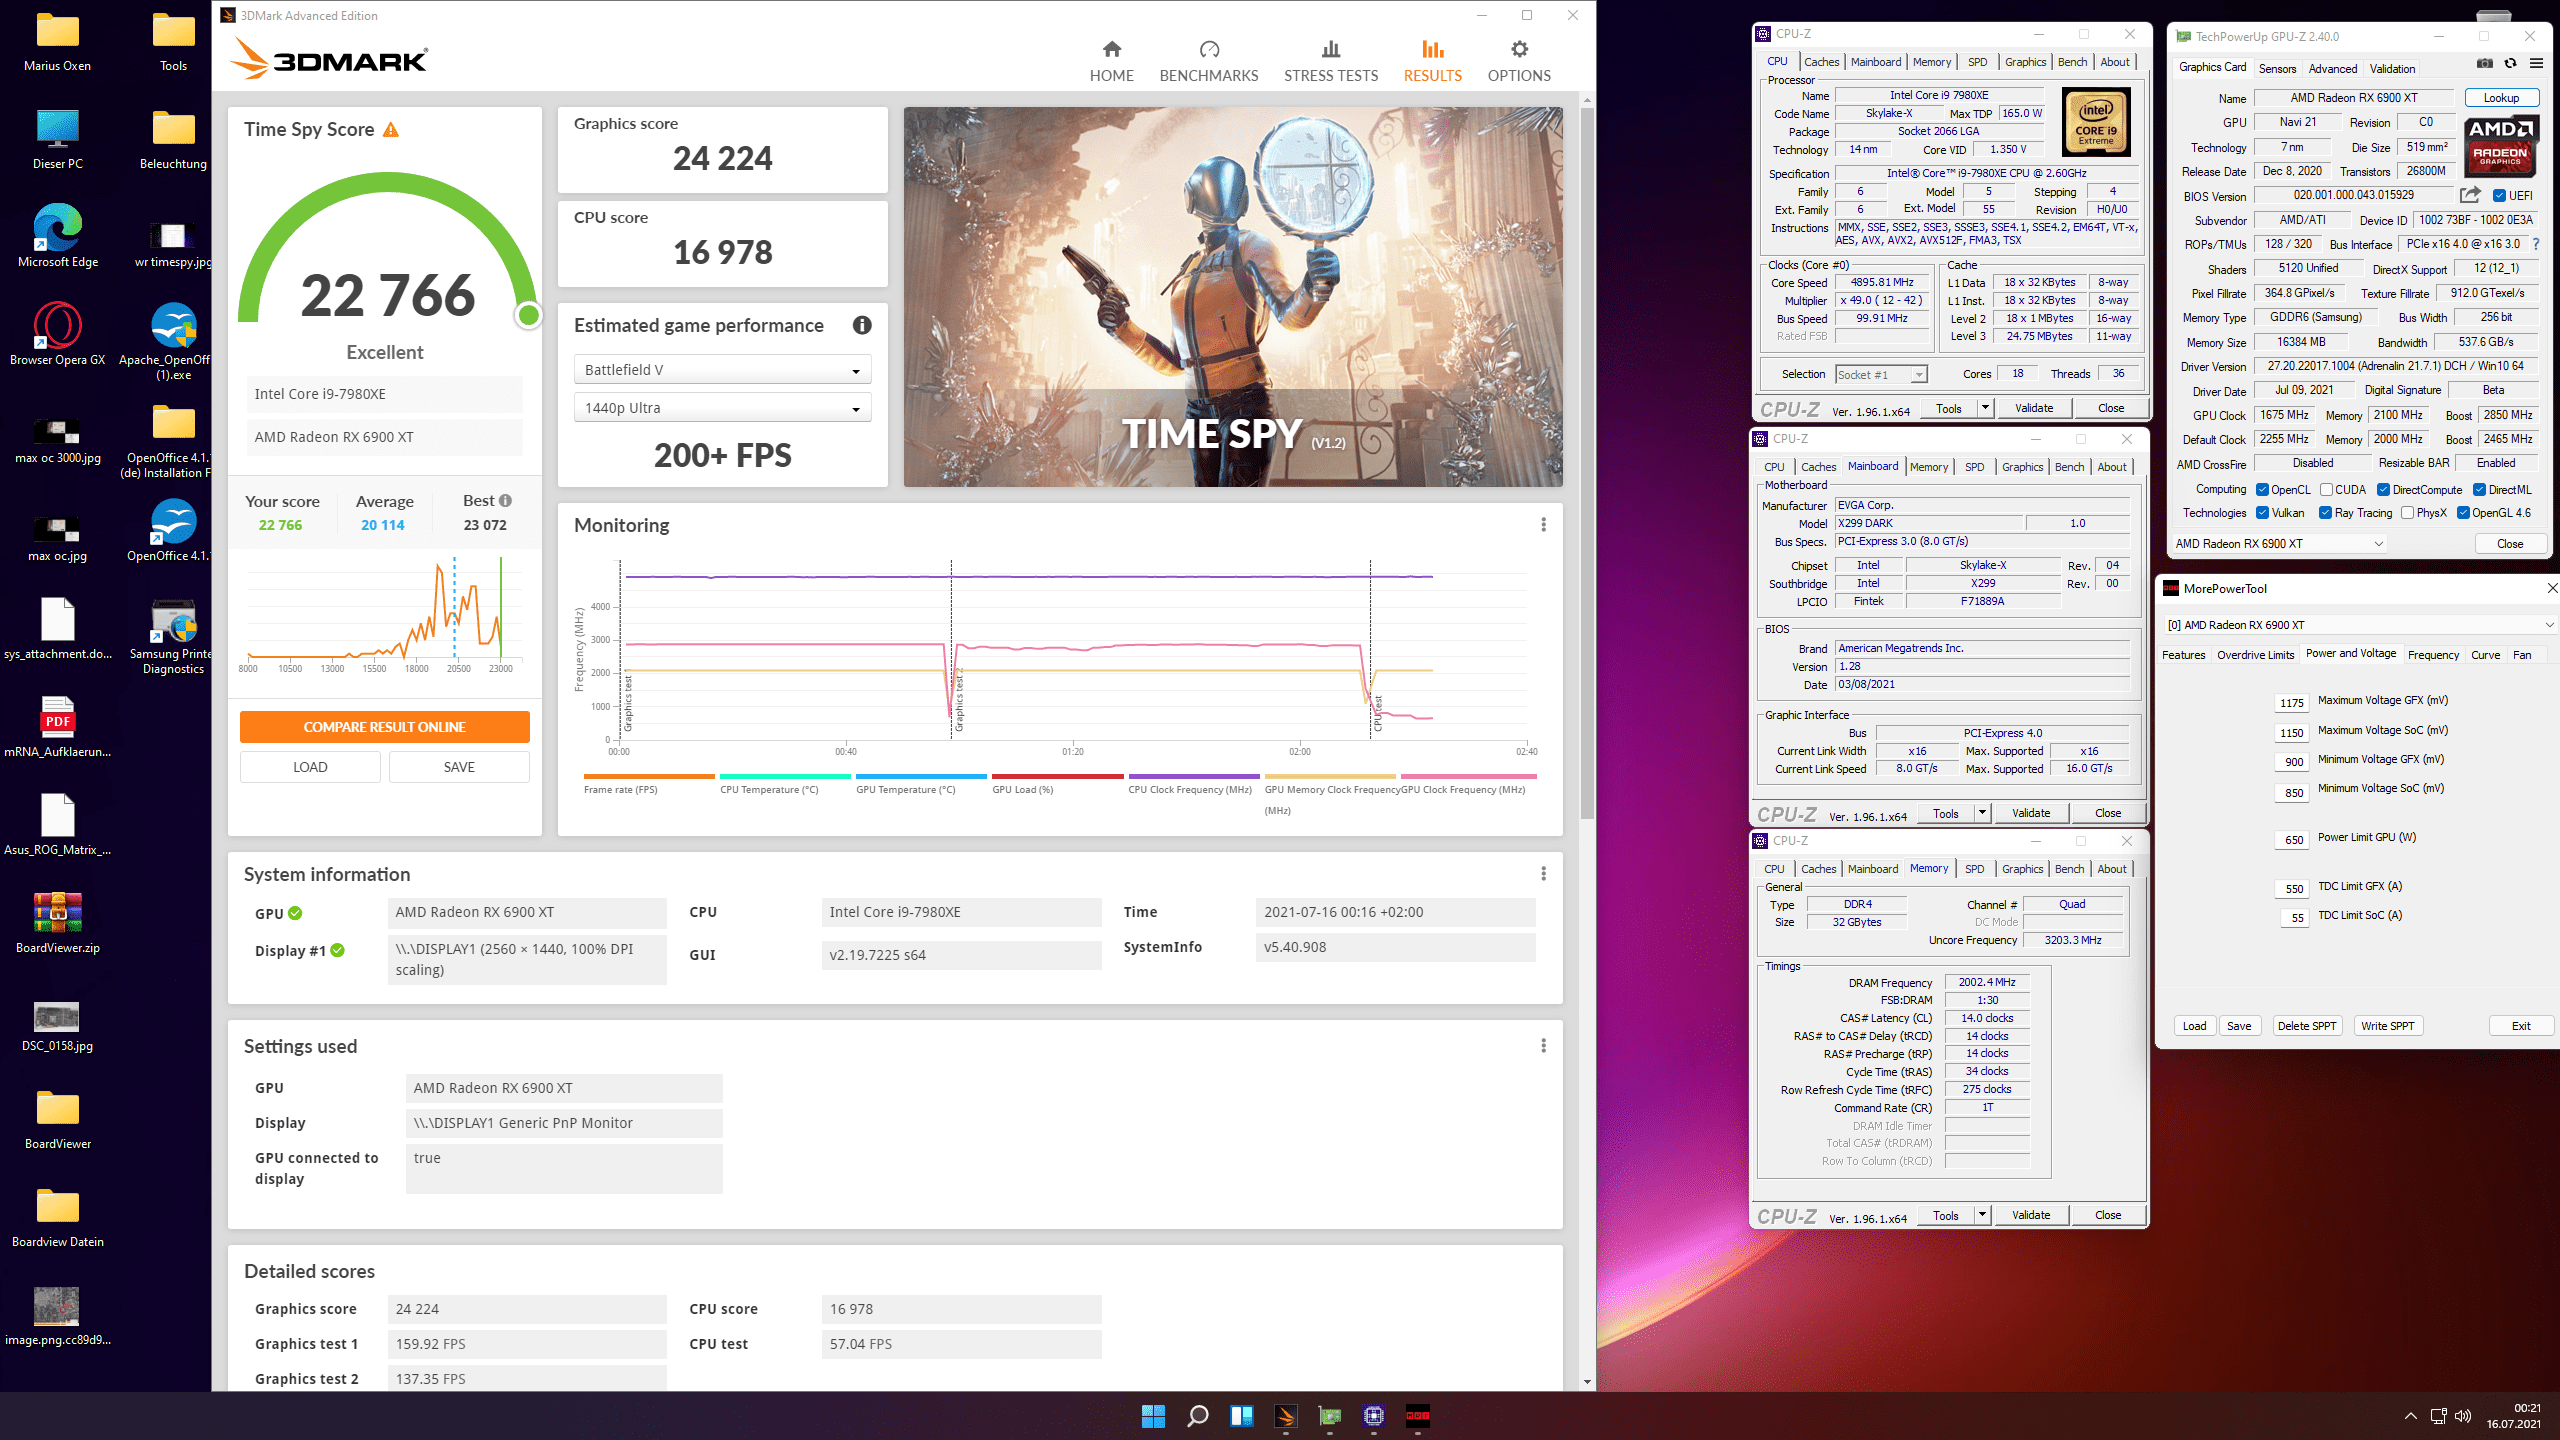
Task: Open the Socket #1 selection dropdown in CPU-Z
Action: [x=1881, y=375]
